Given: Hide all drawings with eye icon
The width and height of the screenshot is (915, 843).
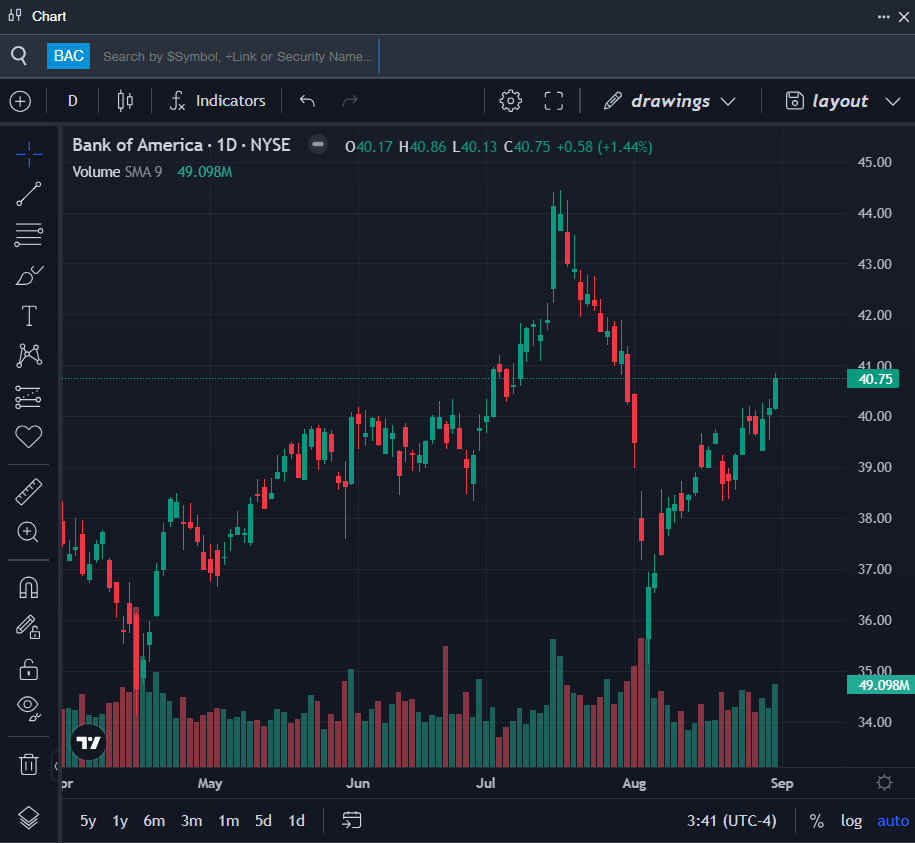Looking at the screenshot, I should point(29,708).
